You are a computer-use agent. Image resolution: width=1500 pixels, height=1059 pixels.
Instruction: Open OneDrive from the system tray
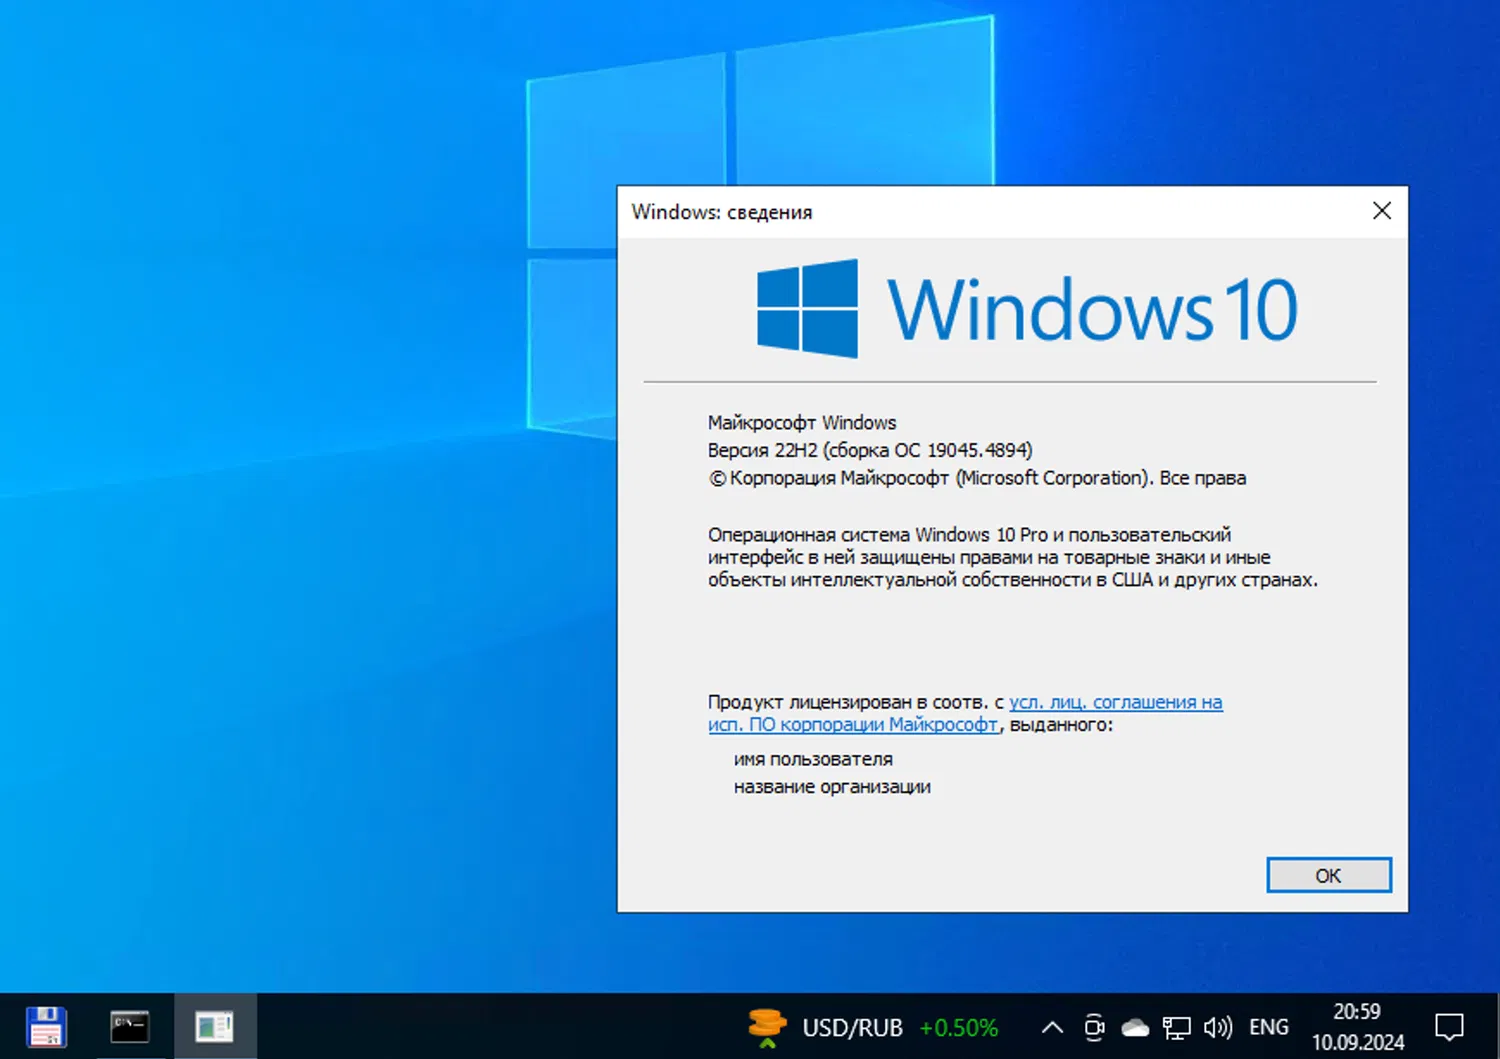(x=1135, y=1027)
